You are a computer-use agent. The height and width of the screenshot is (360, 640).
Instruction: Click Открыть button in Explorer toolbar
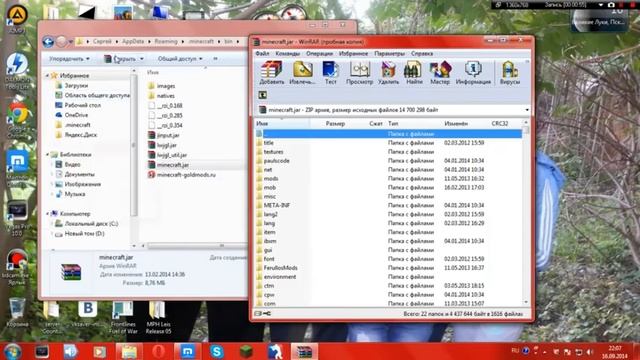click(x=124, y=59)
